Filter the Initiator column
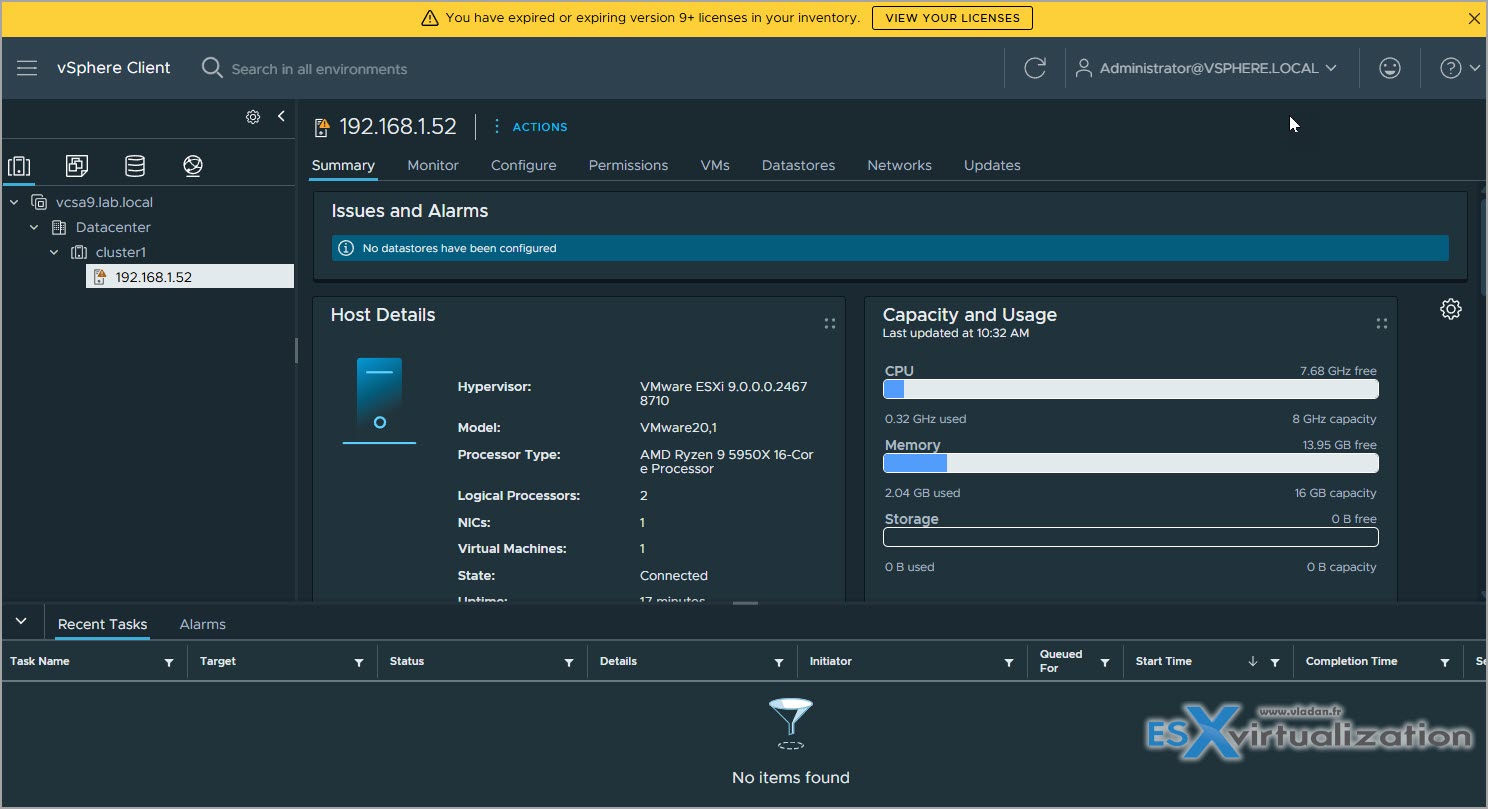 pyautogui.click(x=1009, y=662)
